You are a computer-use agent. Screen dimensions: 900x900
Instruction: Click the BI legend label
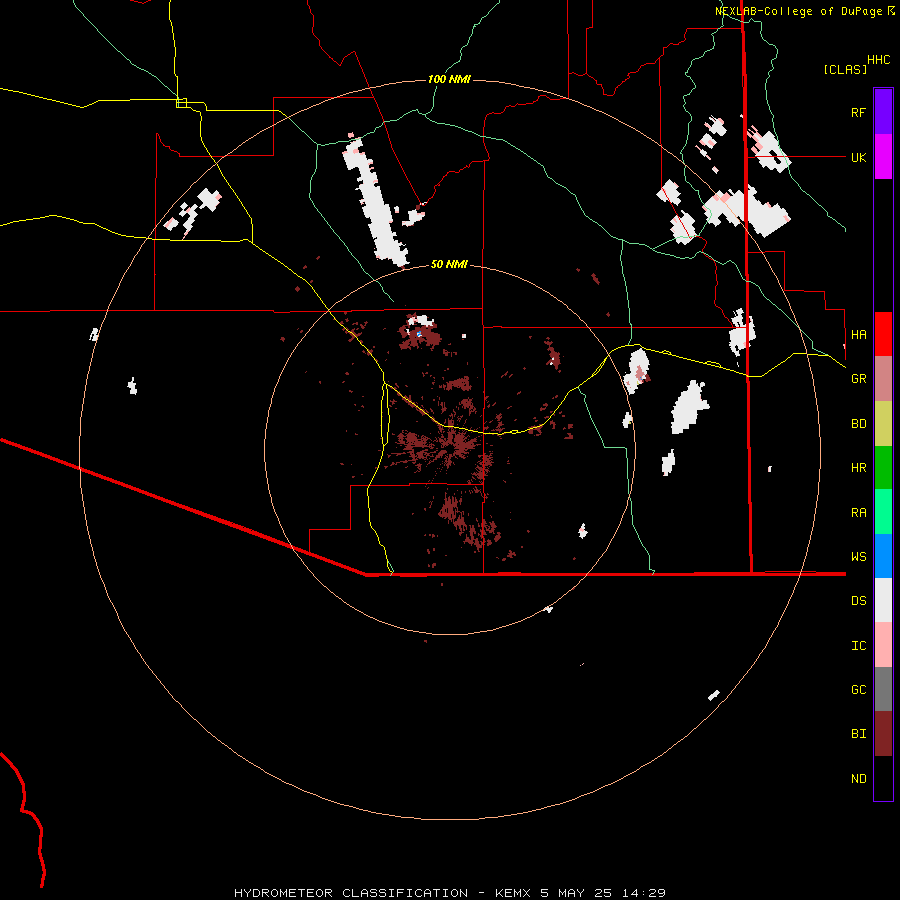(x=858, y=734)
